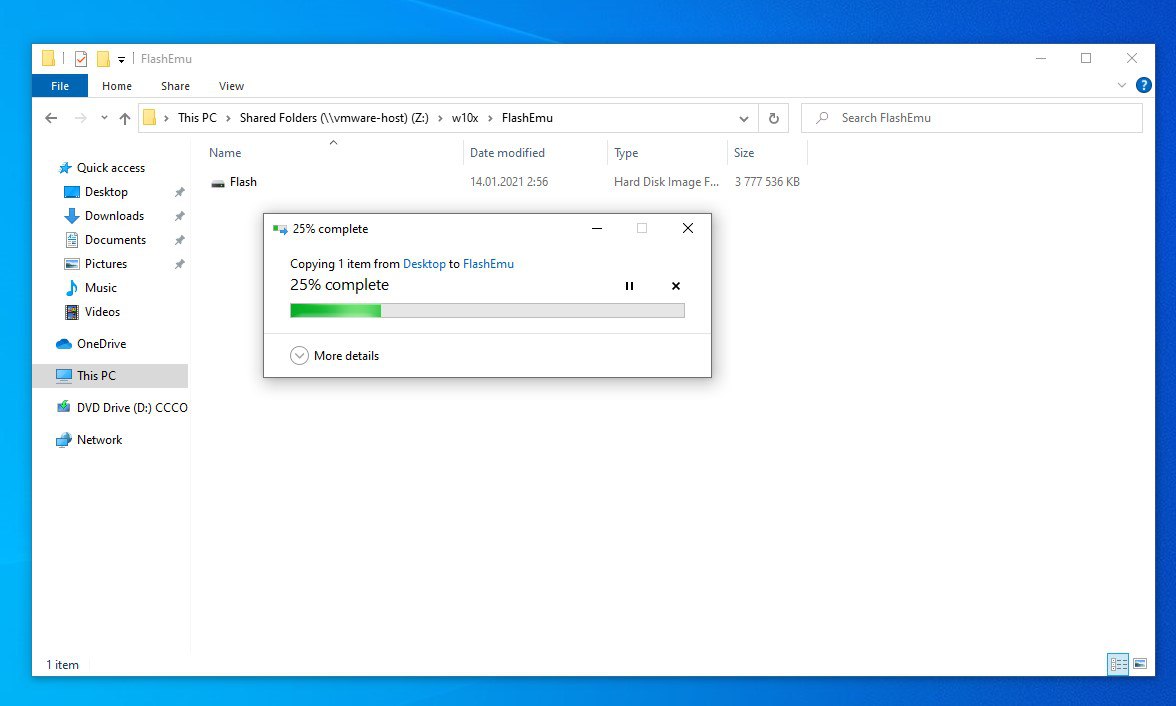Click the New folder quick access icon
The width and height of the screenshot is (1176, 706).
tap(103, 59)
